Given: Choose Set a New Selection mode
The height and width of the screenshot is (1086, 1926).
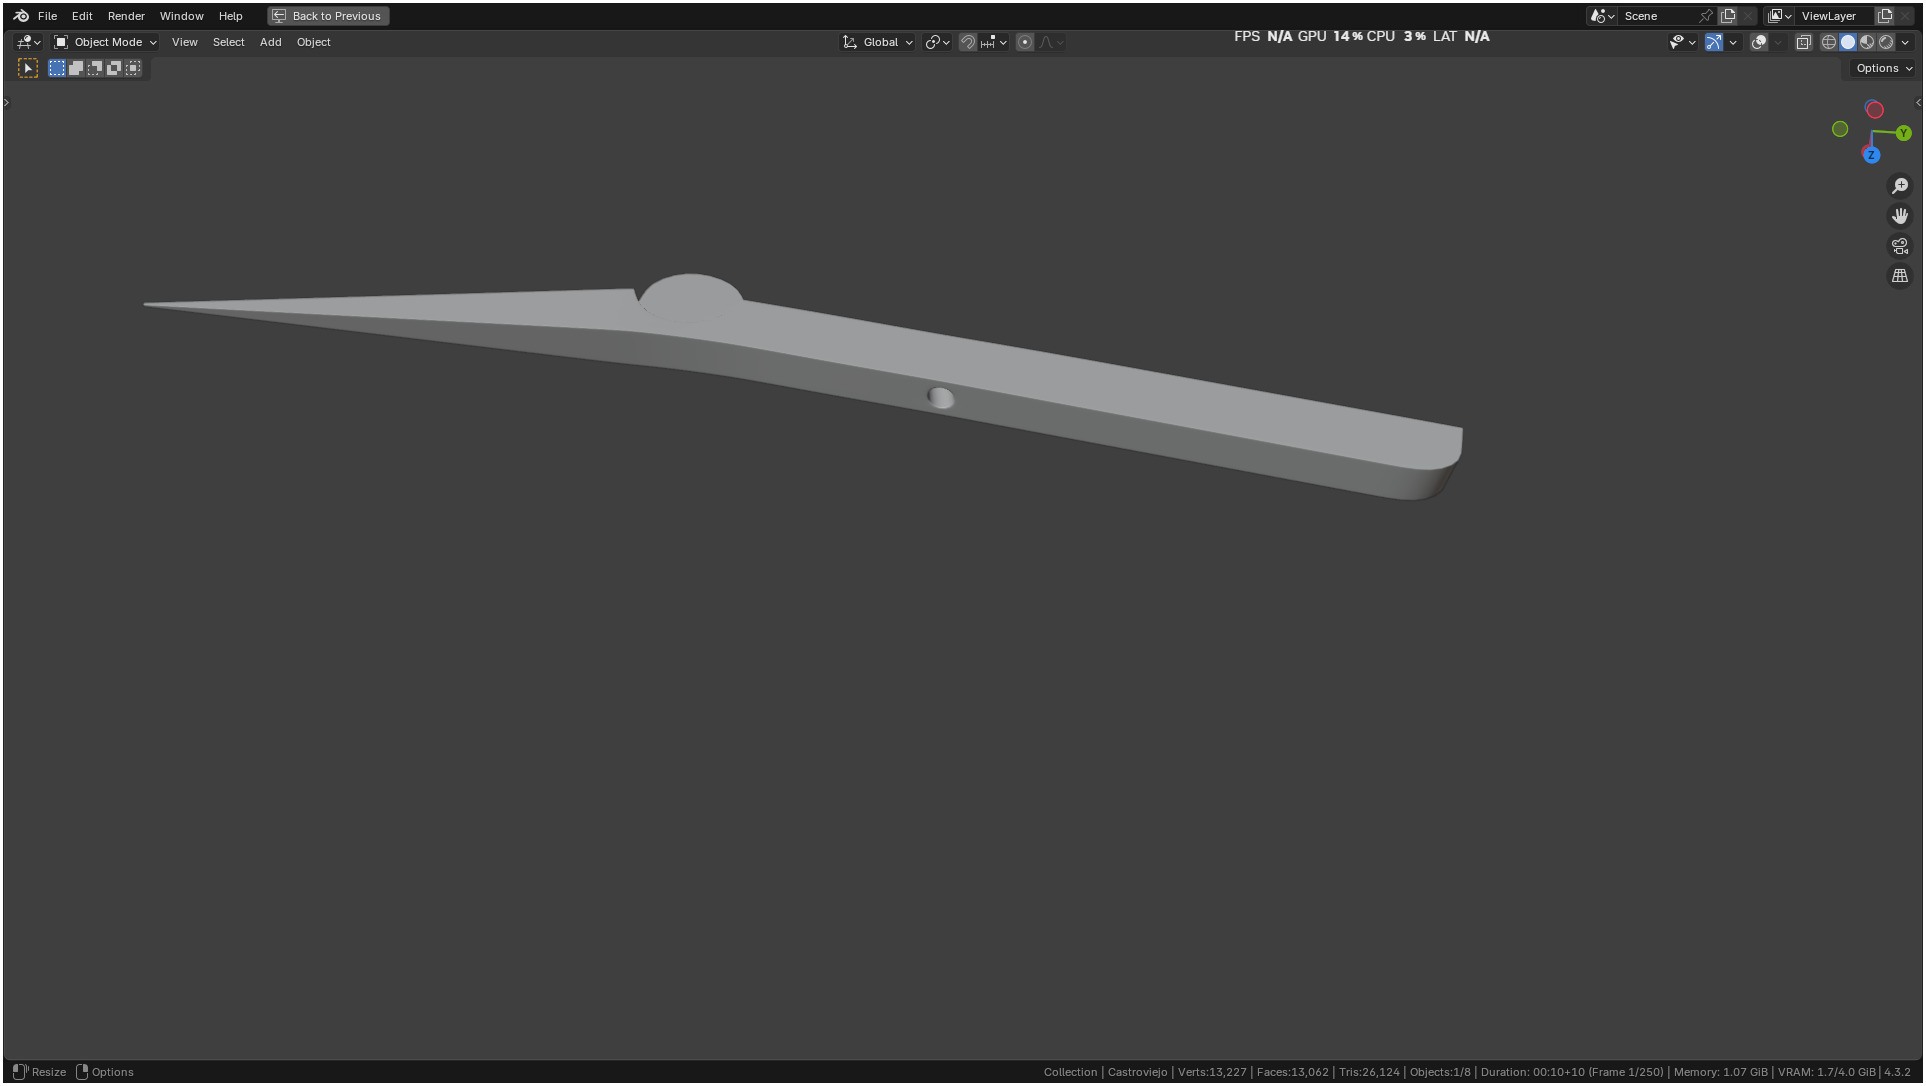Looking at the screenshot, I should pyautogui.click(x=57, y=68).
